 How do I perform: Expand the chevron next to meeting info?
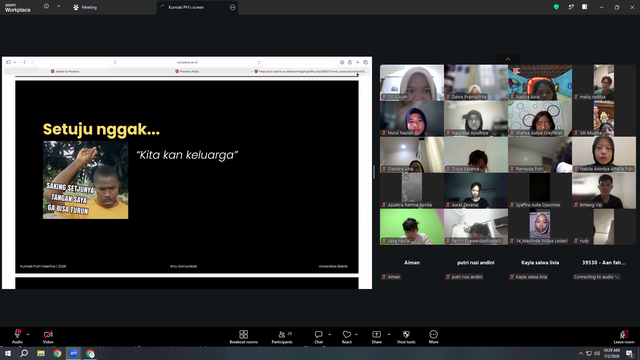58,7
